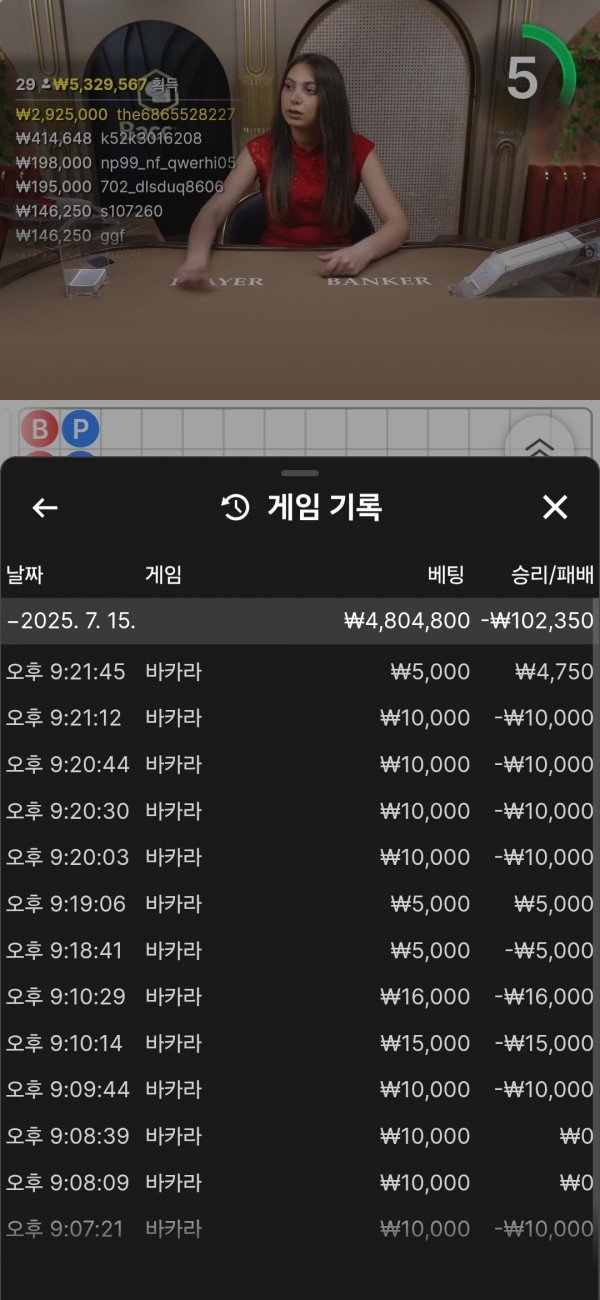Select the 날짜 column header
The image size is (600, 1300).
(25, 575)
